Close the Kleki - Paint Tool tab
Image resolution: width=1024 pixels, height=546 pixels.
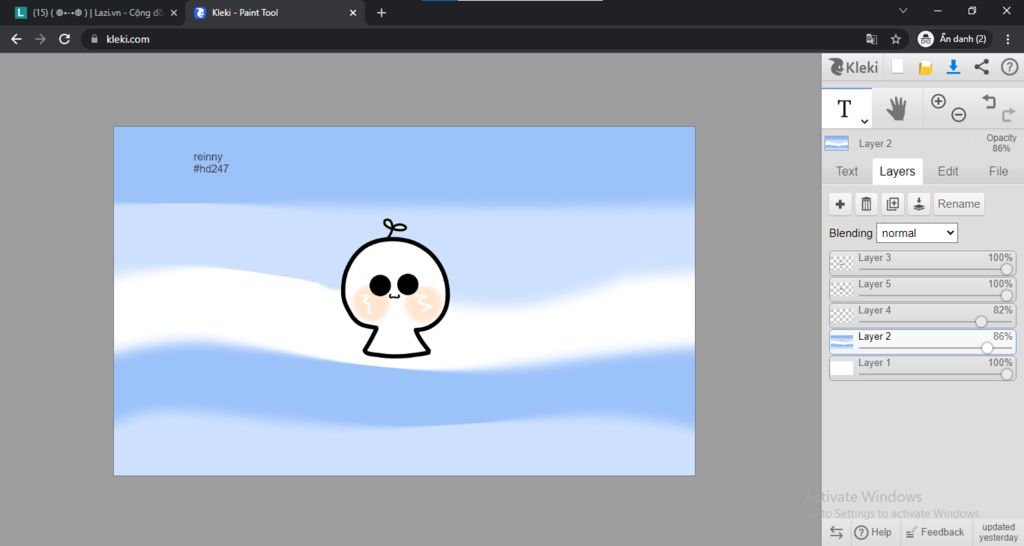[x=353, y=12]
